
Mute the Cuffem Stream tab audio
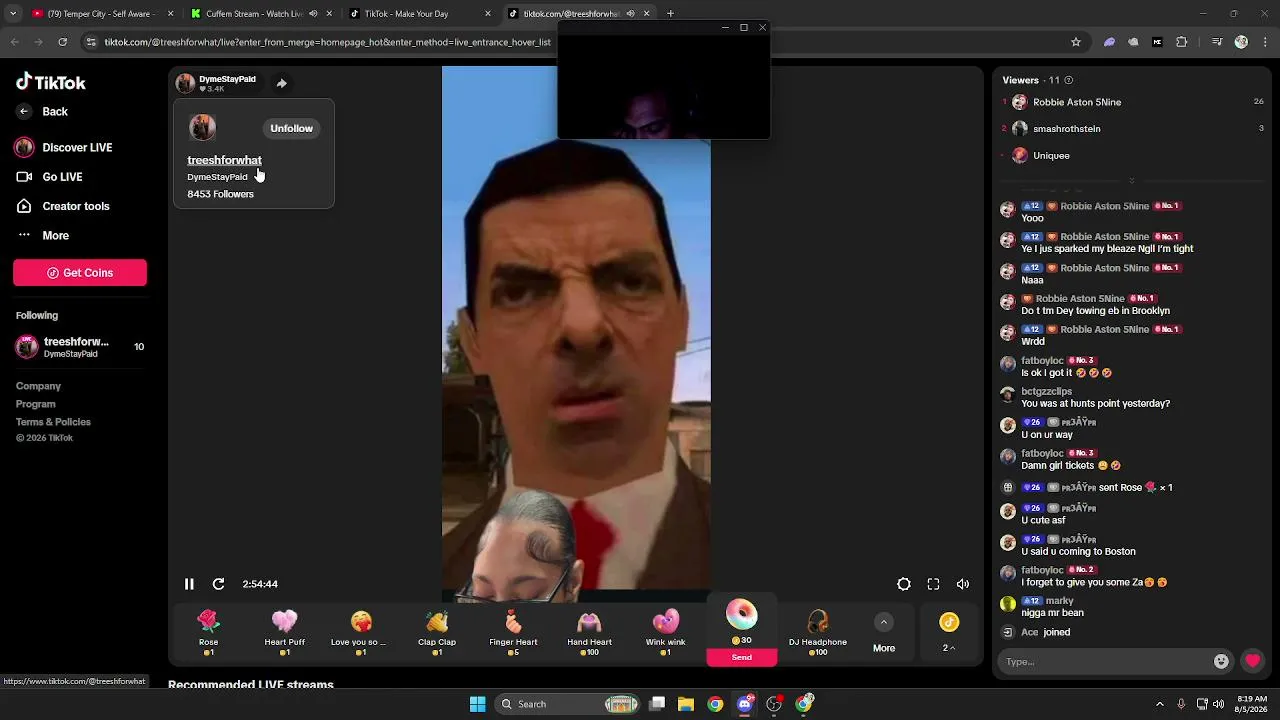[x=313, y=14]
